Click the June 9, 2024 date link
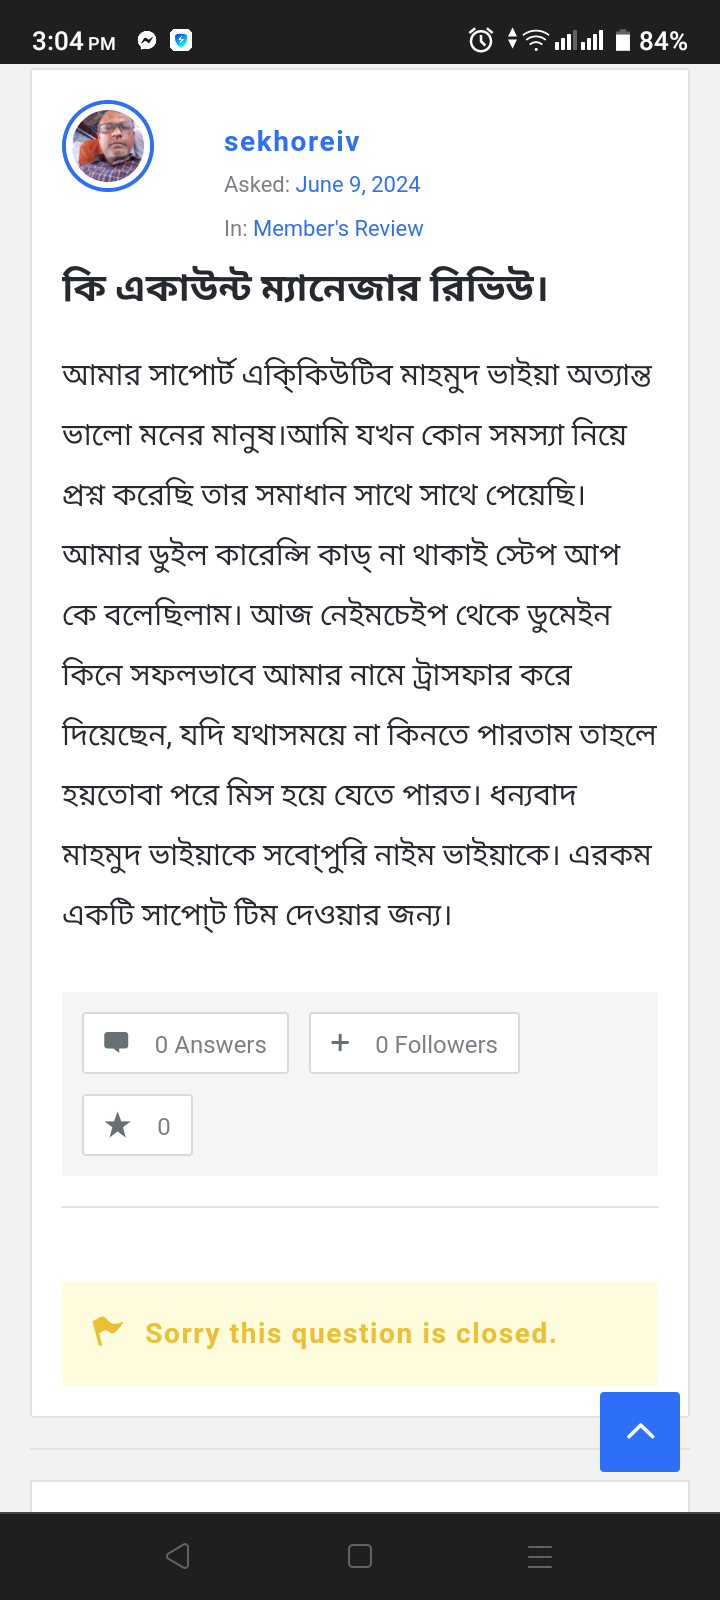This screenshot has width=720, height=1600. 357,185
